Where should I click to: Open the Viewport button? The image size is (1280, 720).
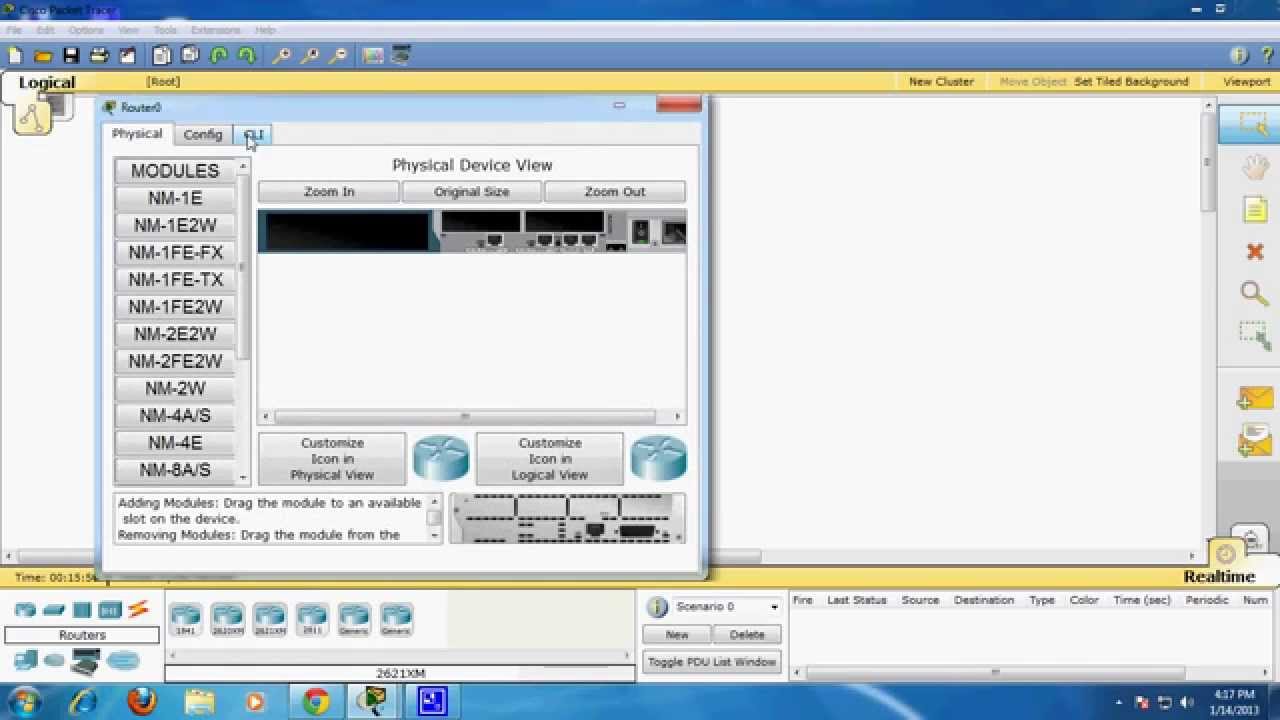(x=1246, y=82)
